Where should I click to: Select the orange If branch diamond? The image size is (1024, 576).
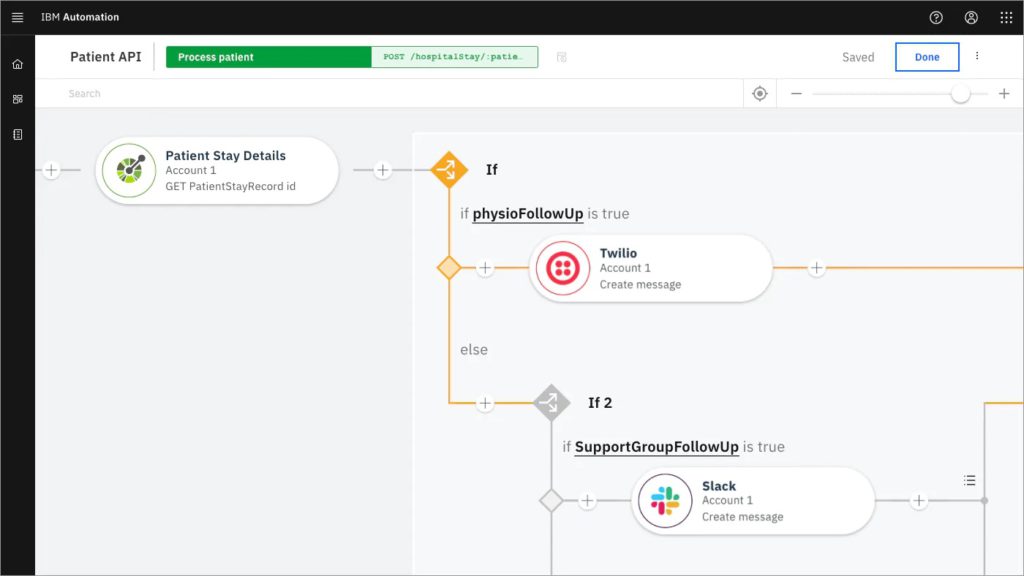449,170
